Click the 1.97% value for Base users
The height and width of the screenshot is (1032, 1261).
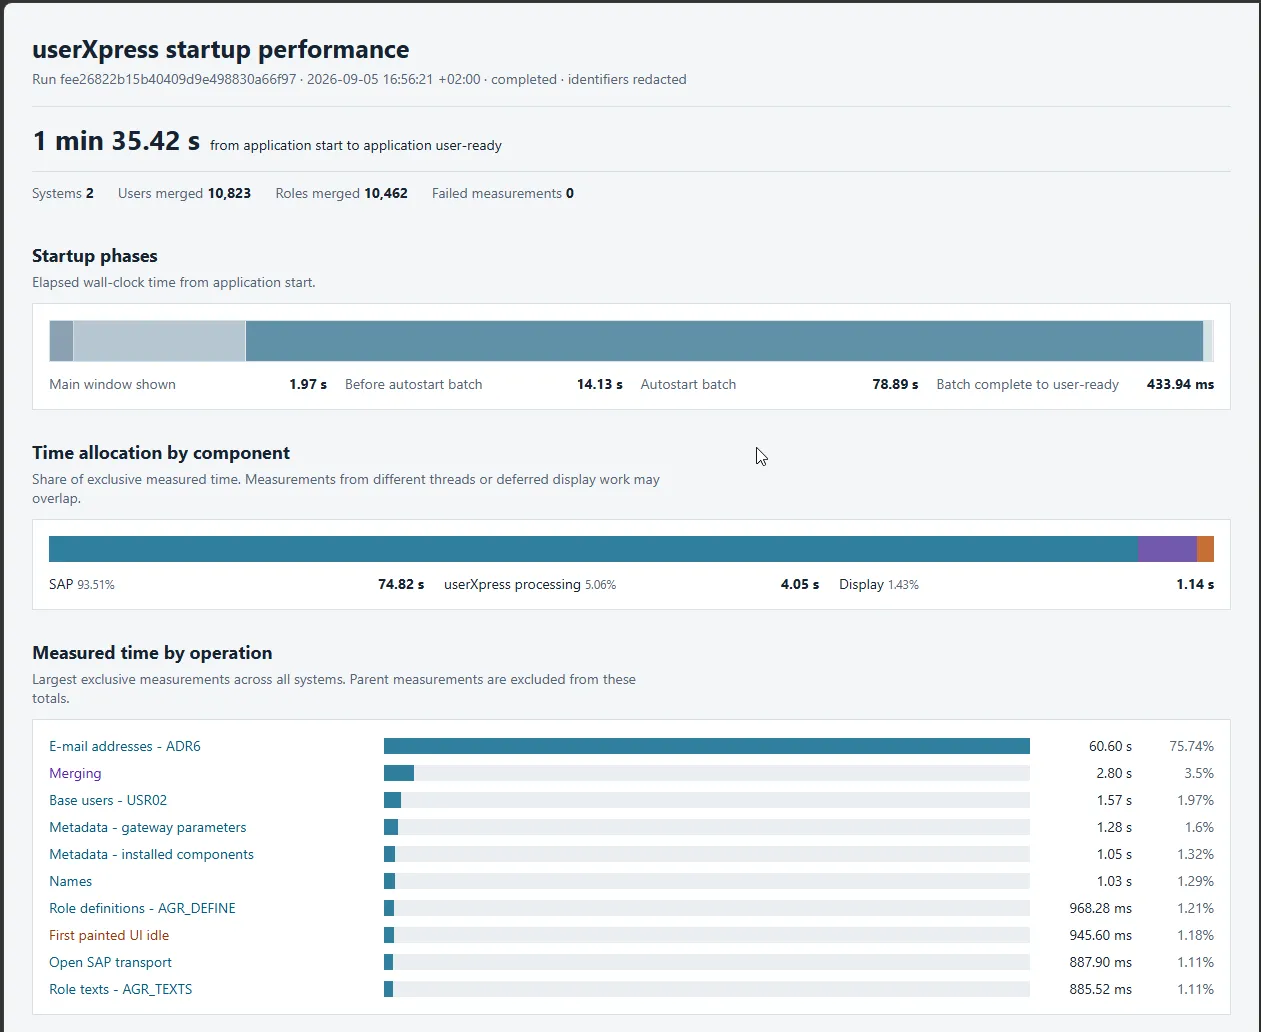click(x=1195, y=800)
